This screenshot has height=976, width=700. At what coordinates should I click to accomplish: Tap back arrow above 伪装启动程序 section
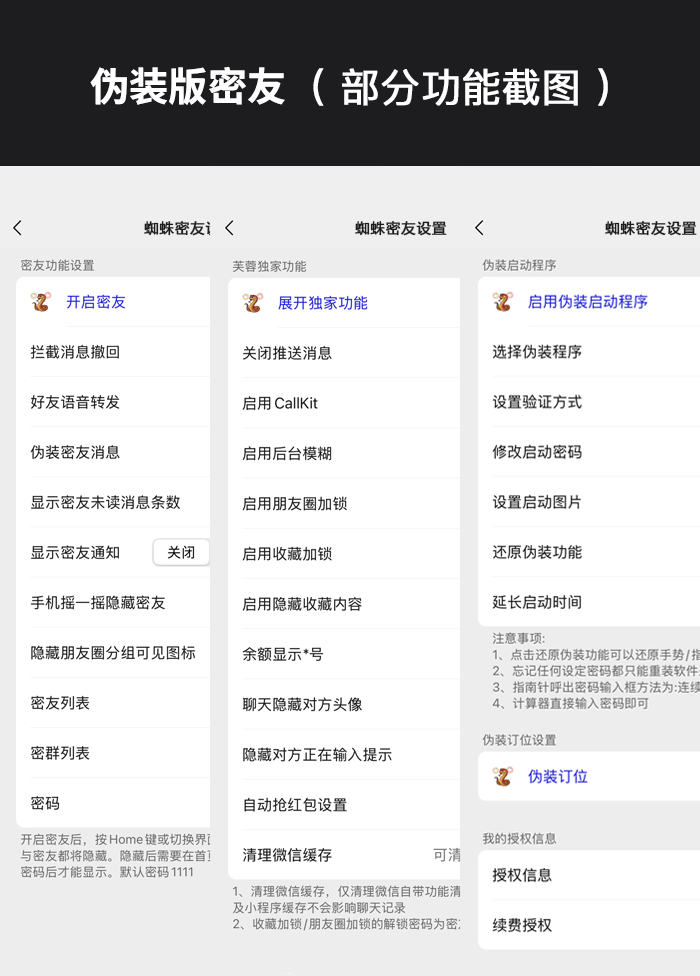[479, 228]
